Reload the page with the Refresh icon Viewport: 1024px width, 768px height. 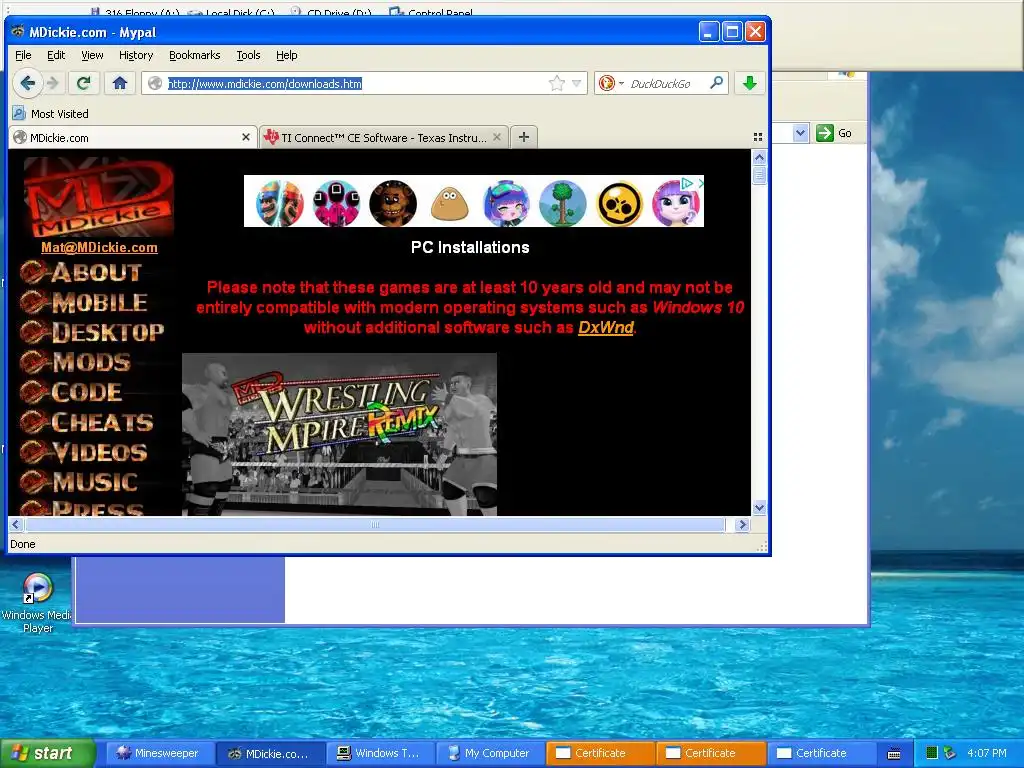tap(84, 83)
